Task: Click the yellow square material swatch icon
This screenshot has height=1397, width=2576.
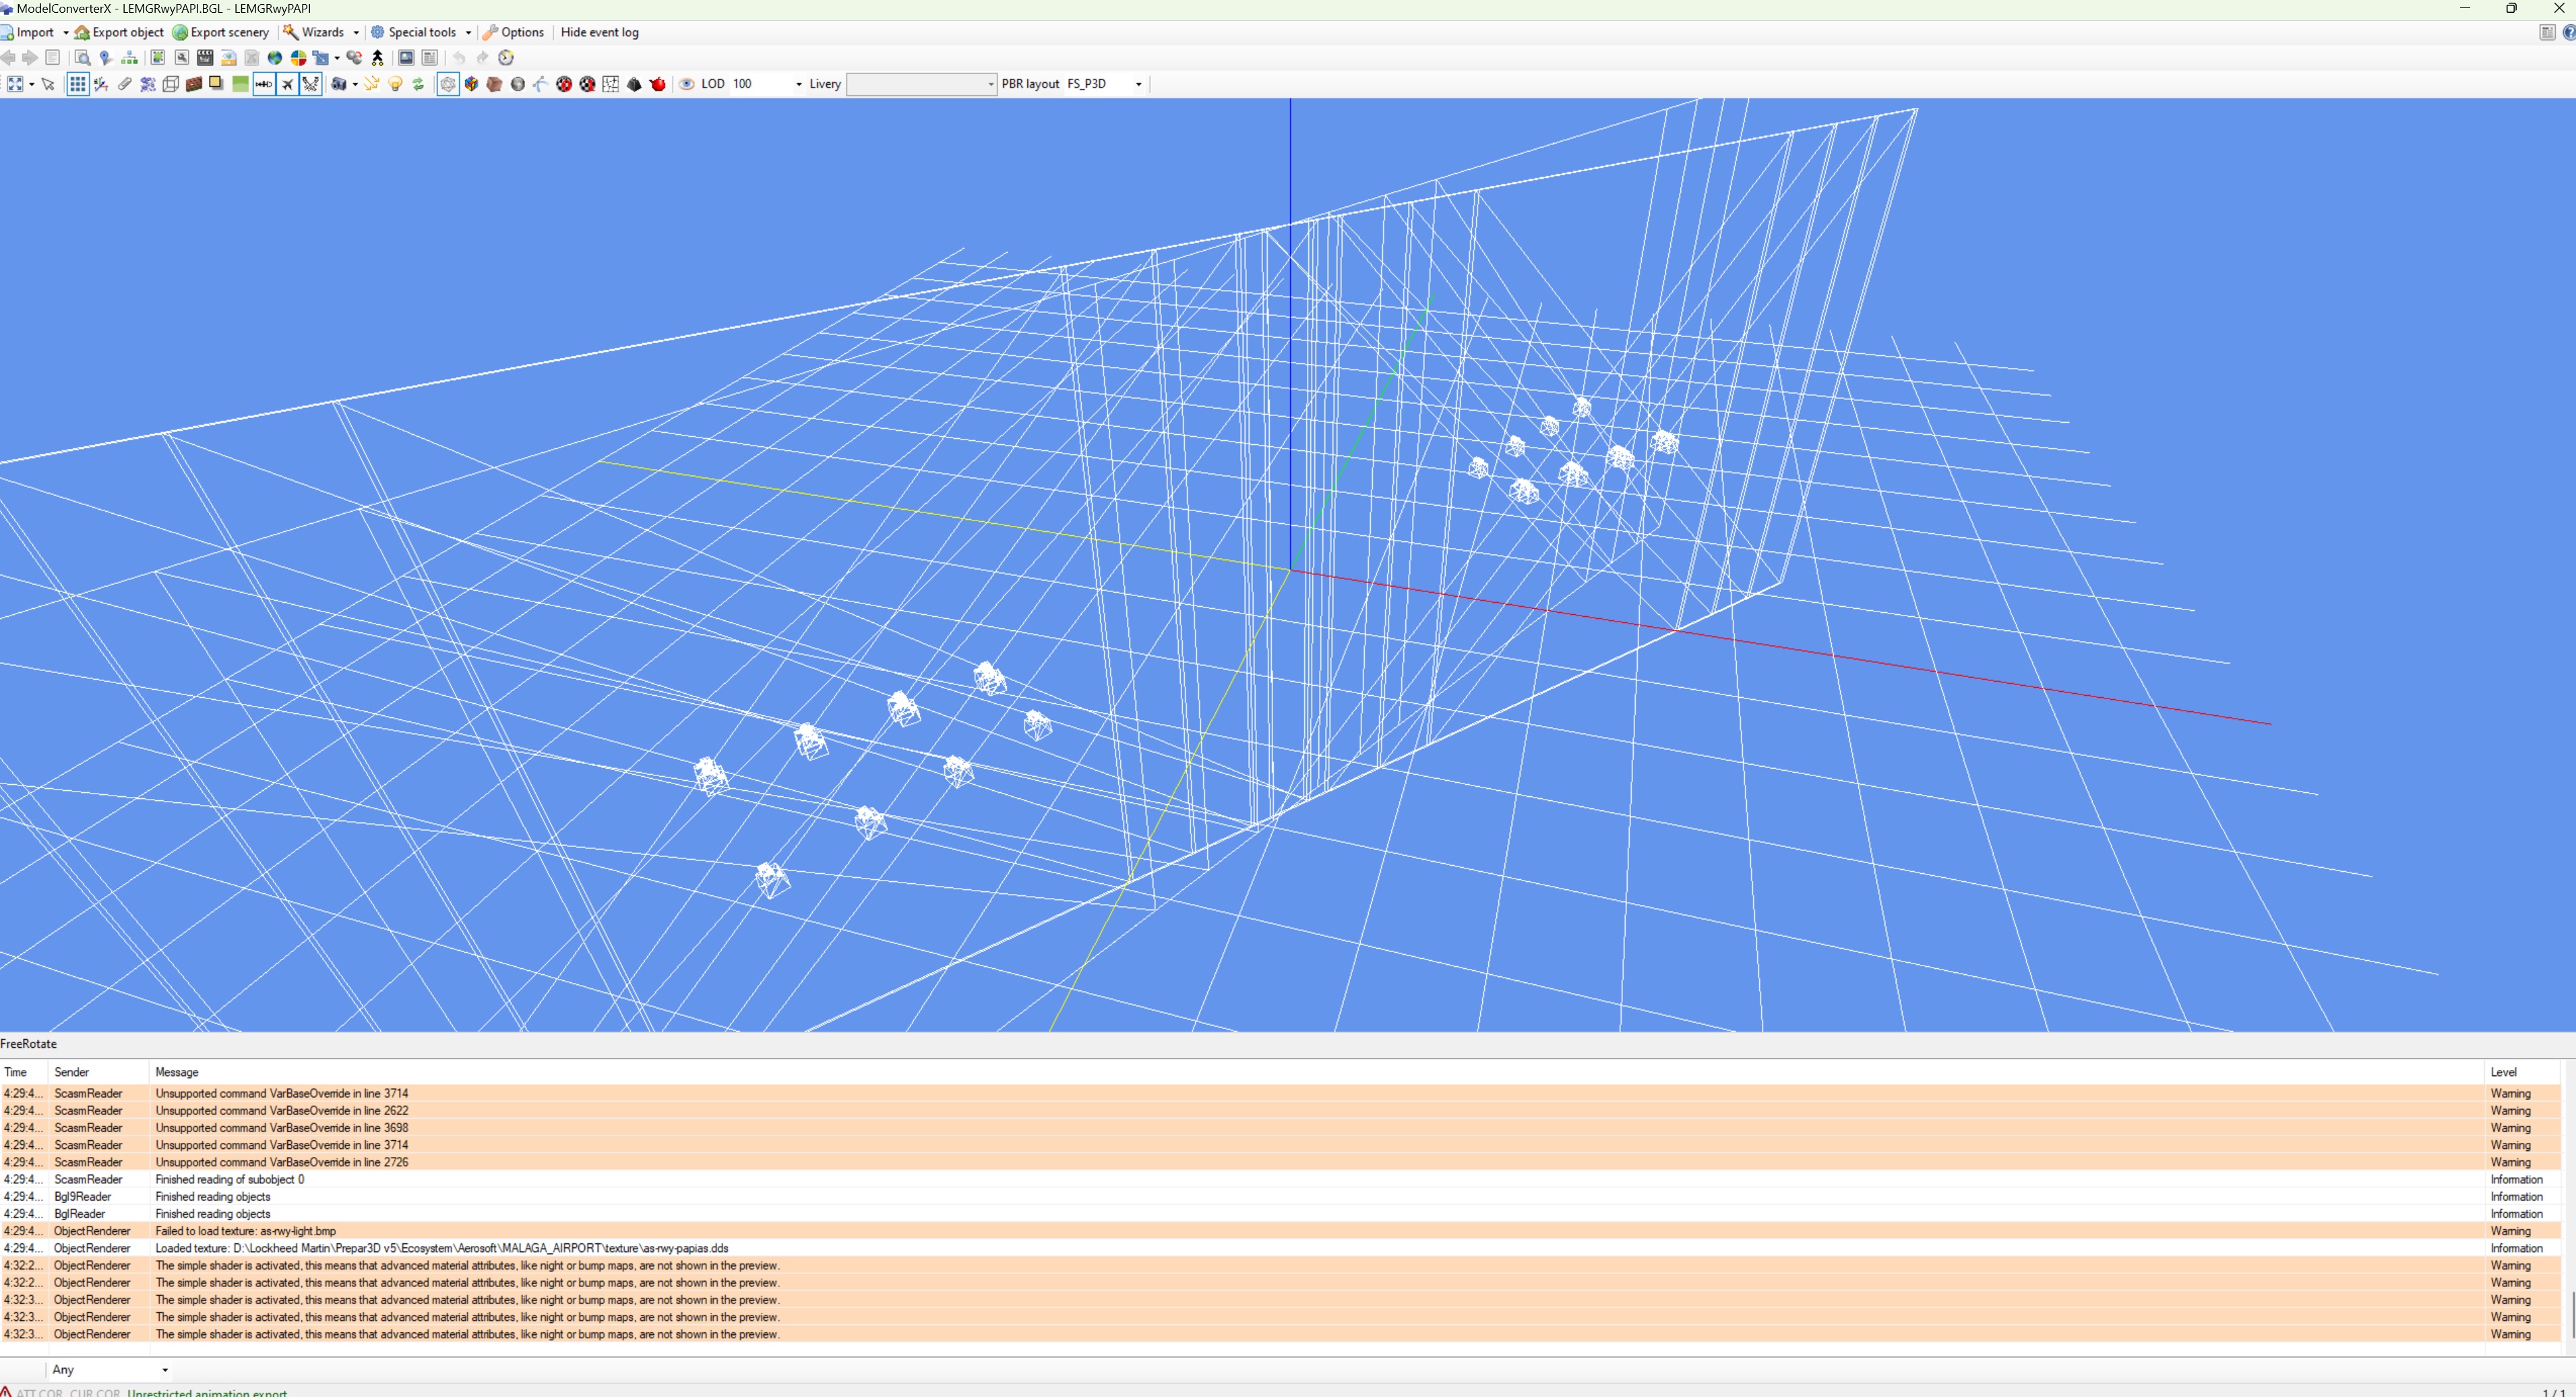Action: coord(216,83)
